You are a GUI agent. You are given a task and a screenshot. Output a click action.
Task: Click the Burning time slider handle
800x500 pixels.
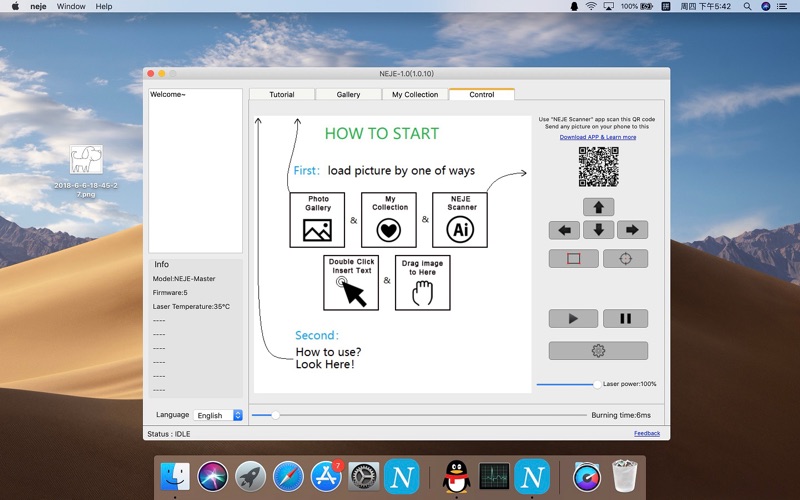(x=275, y=414)
